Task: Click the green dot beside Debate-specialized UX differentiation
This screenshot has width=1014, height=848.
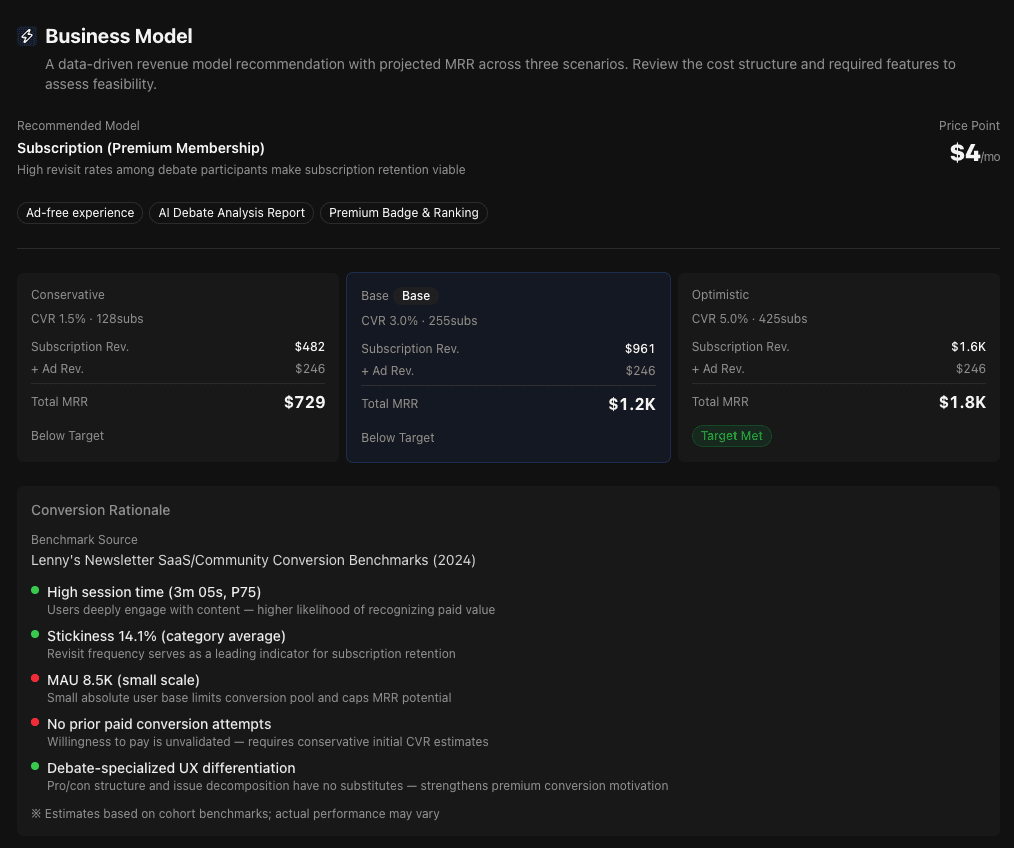Action: point(37,767)
